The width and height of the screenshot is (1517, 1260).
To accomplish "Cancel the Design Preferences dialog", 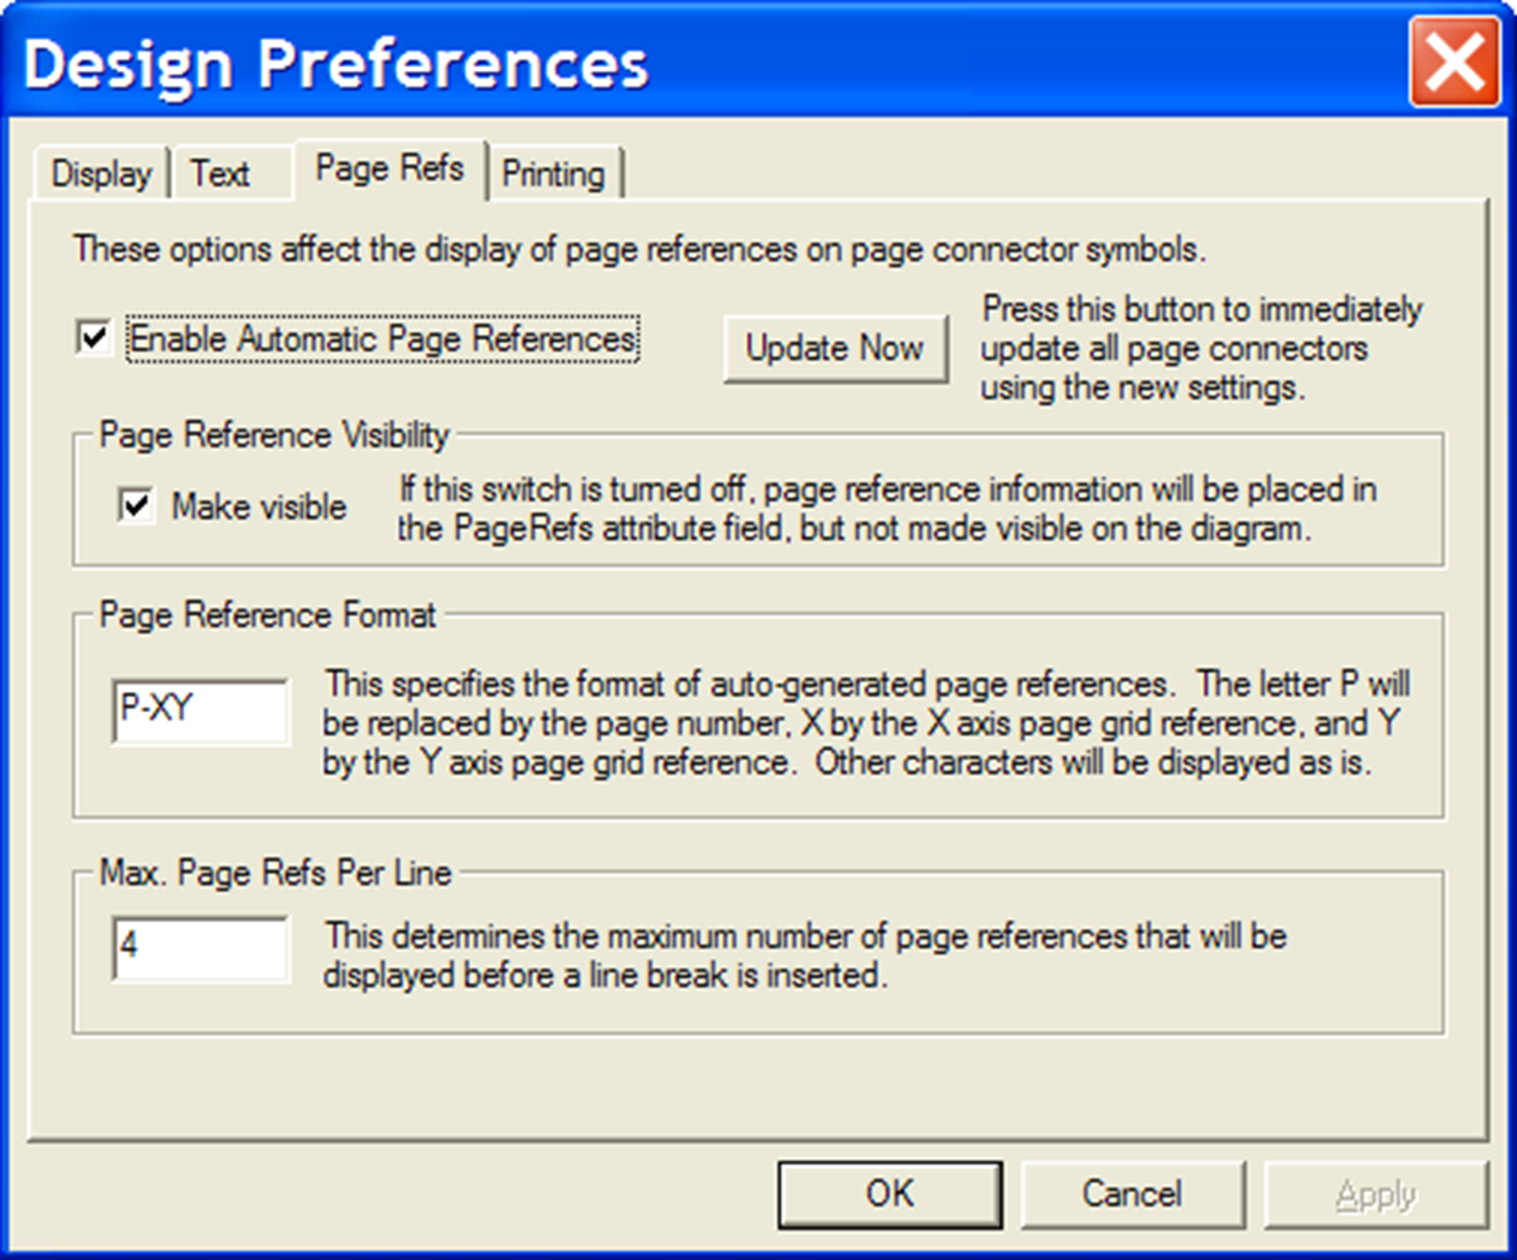I will pos(1132,1194).
